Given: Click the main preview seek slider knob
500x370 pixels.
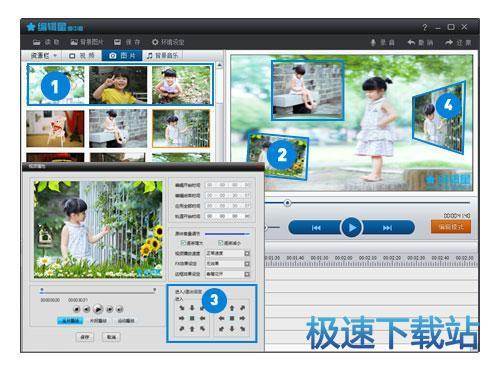Looking at the screenshot, I should [x=287, y=203].
